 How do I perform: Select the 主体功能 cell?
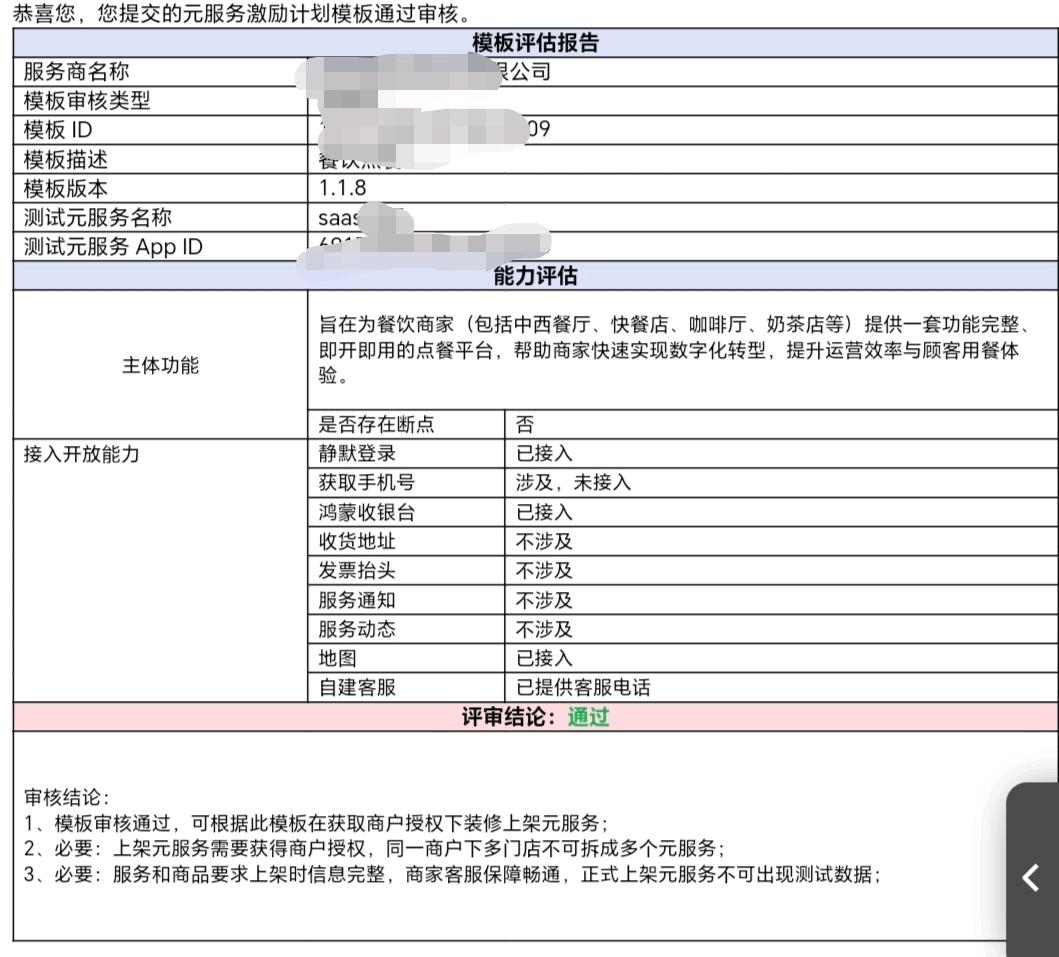tap(160, 365)
